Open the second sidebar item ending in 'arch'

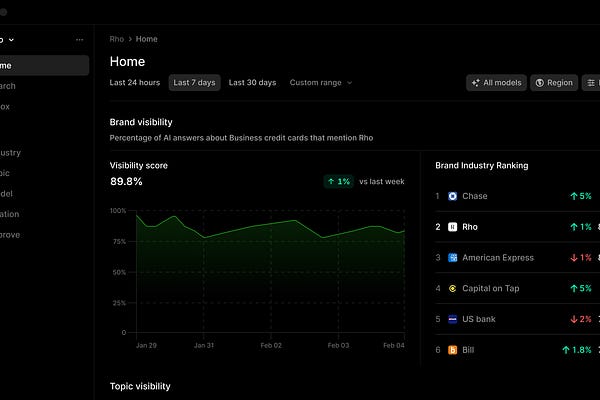tap(8, 86)
